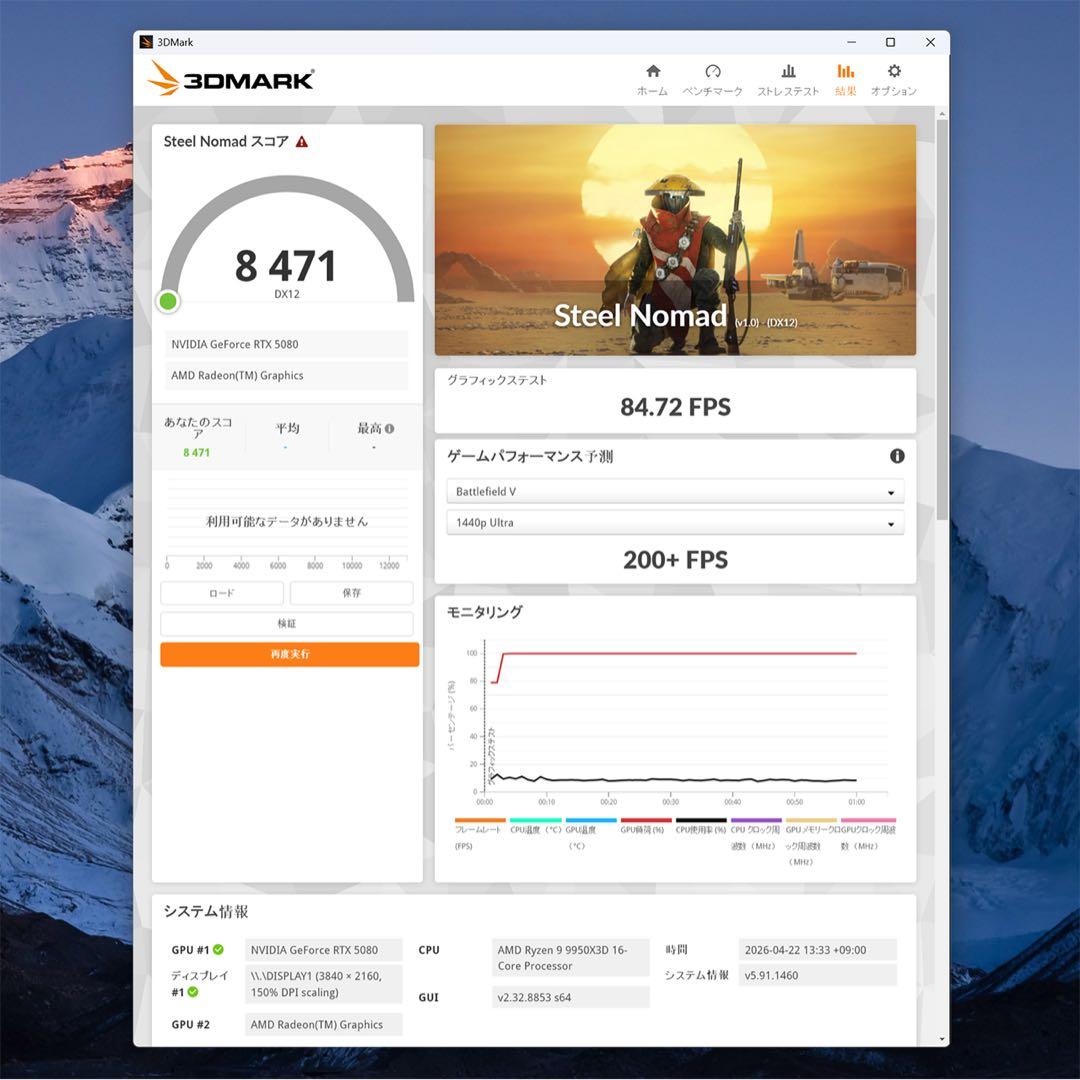This screenshot has width=1080, height=1080.
Task: Click the info icon next to 最高
Action: point(389,428)
